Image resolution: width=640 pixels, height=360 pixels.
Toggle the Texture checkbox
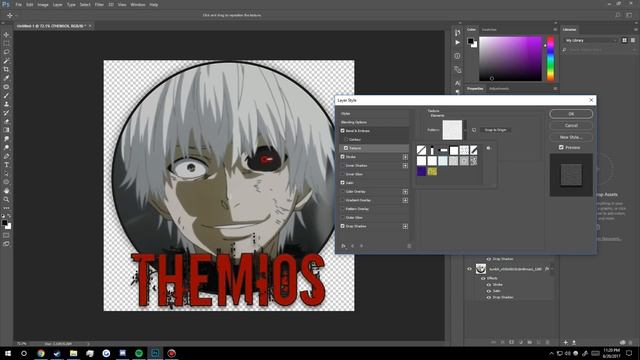(x=346, y=148)
